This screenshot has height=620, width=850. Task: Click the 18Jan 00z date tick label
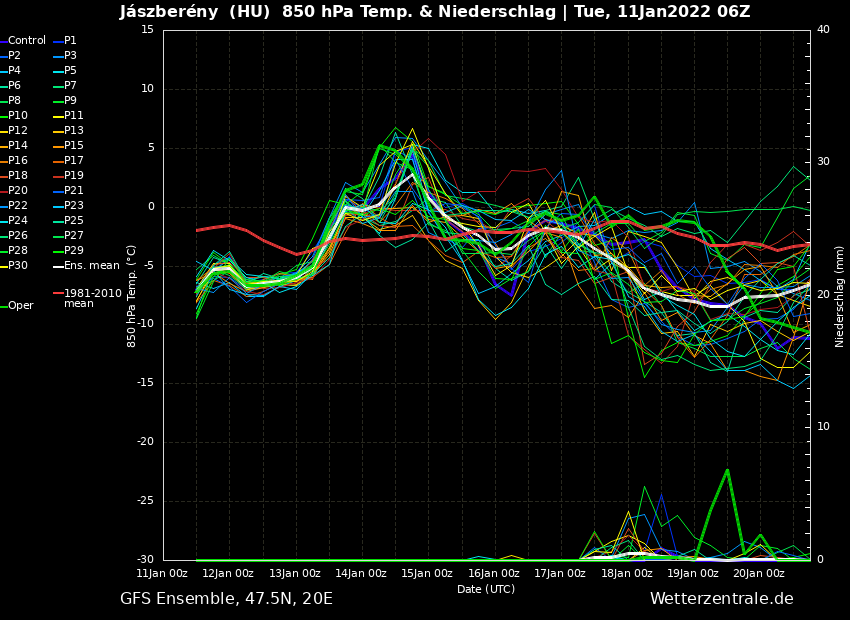pos(626,574)
